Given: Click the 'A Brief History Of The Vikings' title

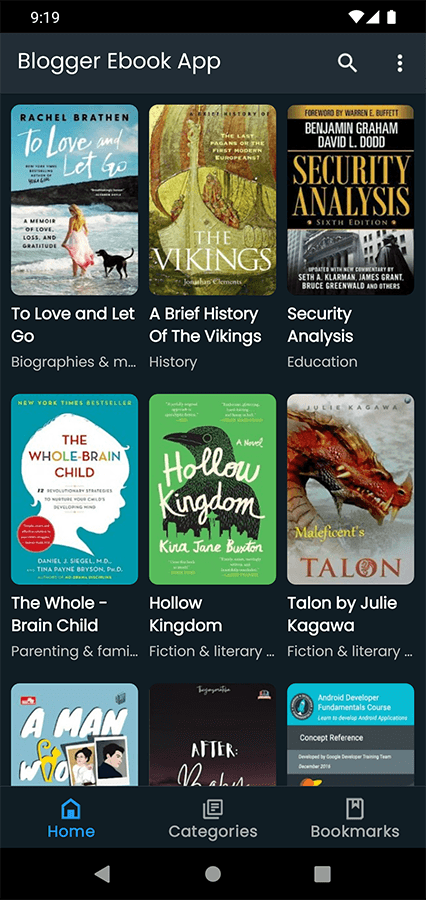Looking at the screenshot, I should (206, 325).
